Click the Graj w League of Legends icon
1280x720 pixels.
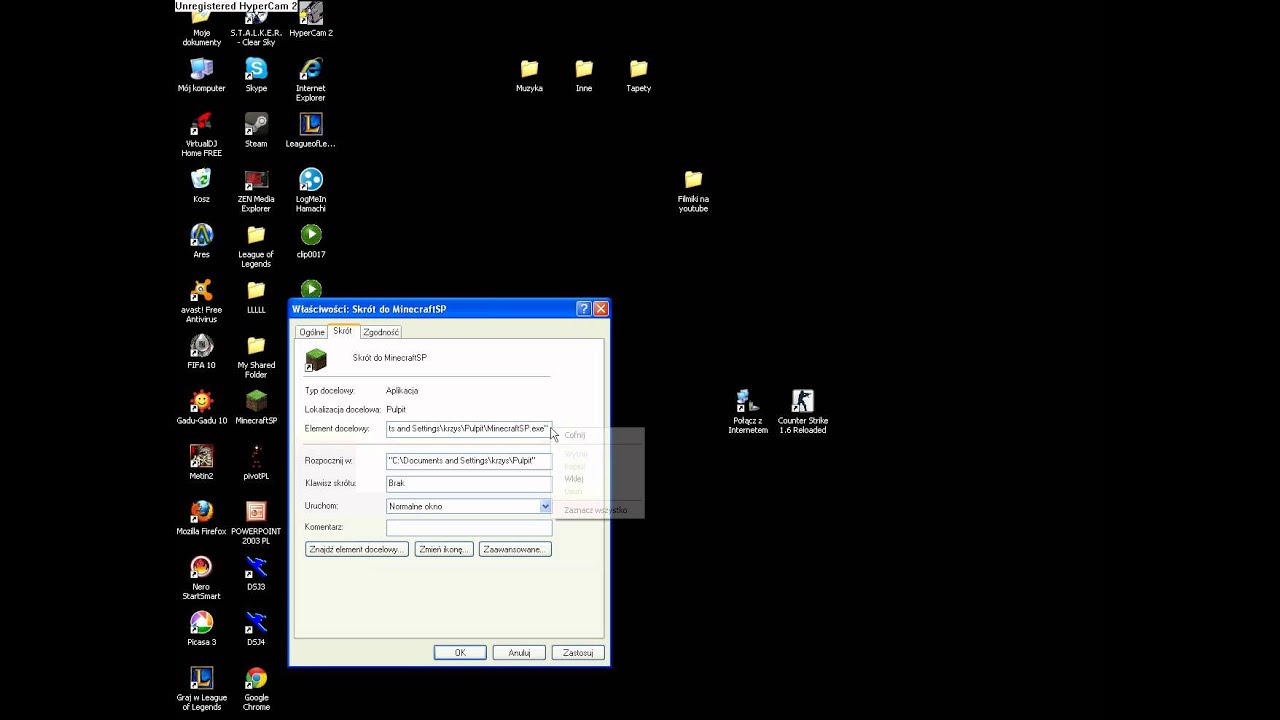tap(201, 688)
